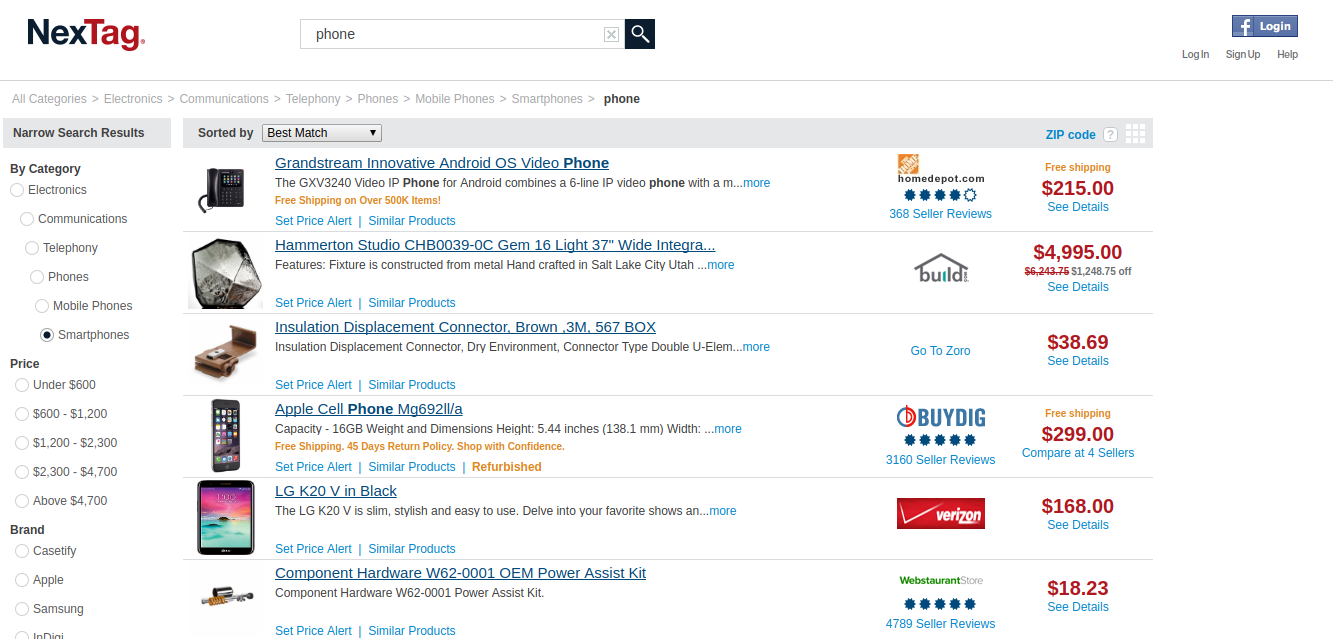Click the build.com seller logo

click(941, 268)
